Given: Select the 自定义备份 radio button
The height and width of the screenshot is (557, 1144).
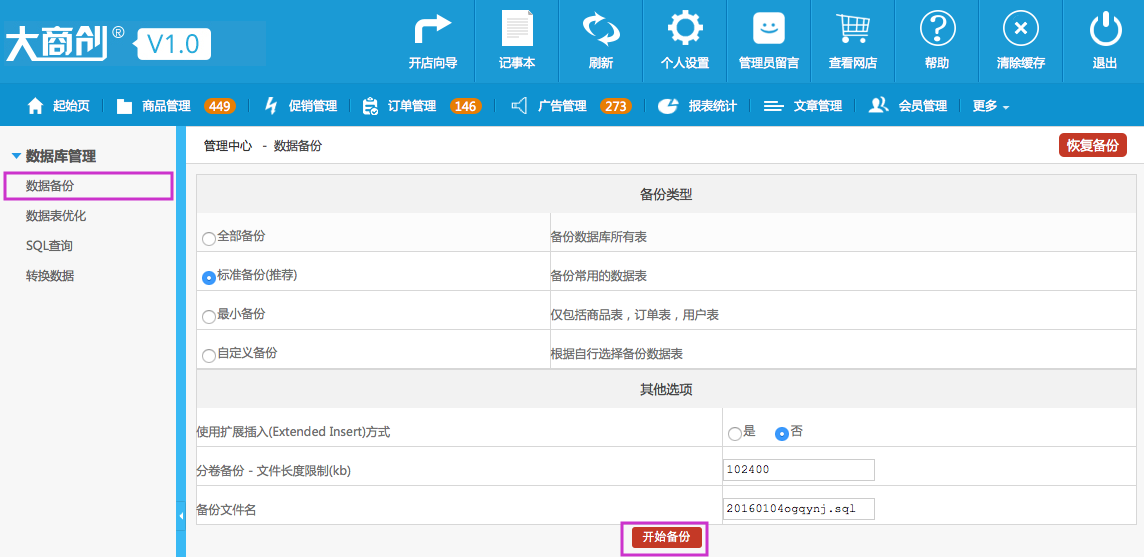Looking at the screenshot, I should click(x=209, y=356).
